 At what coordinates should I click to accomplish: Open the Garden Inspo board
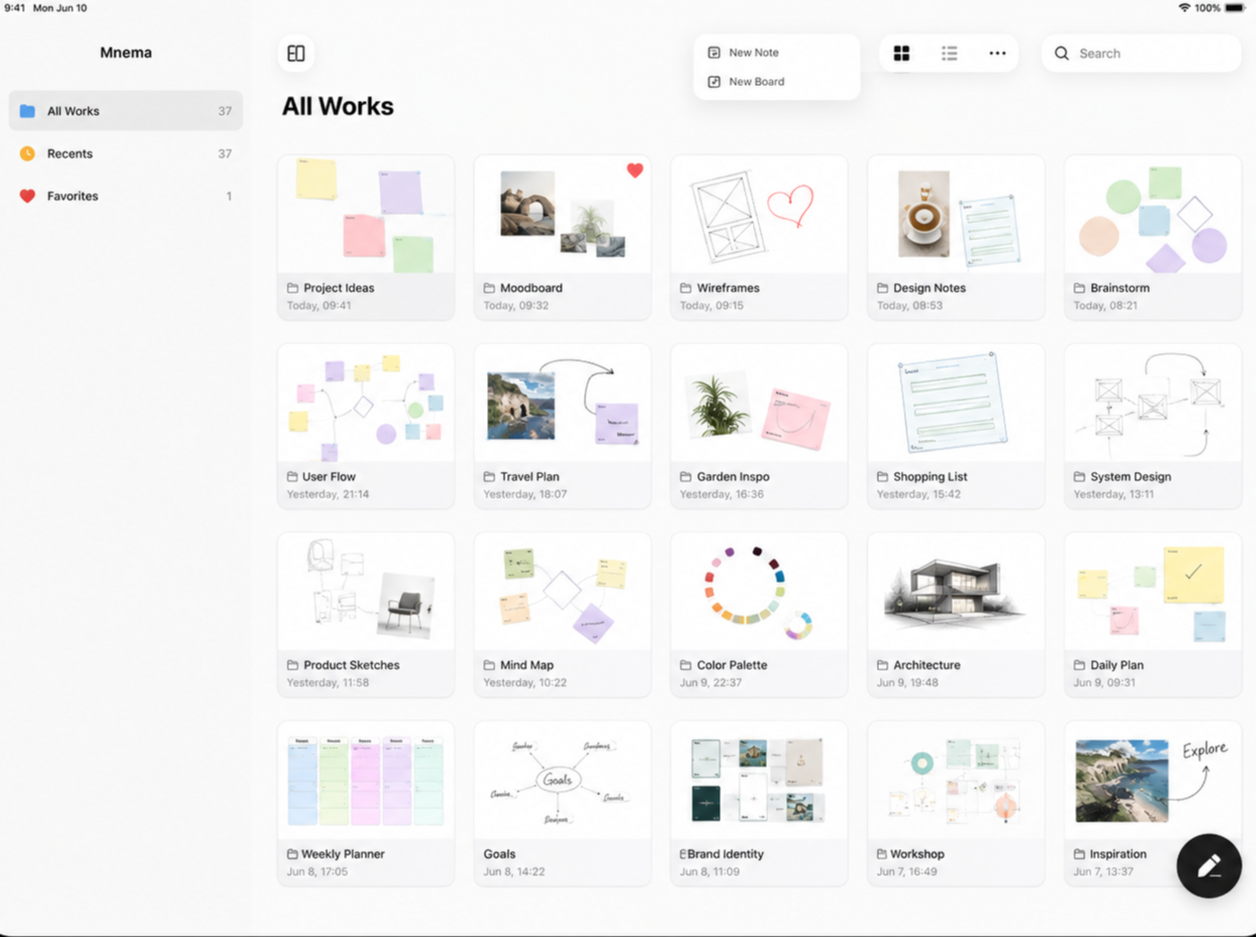coord(759,426)
